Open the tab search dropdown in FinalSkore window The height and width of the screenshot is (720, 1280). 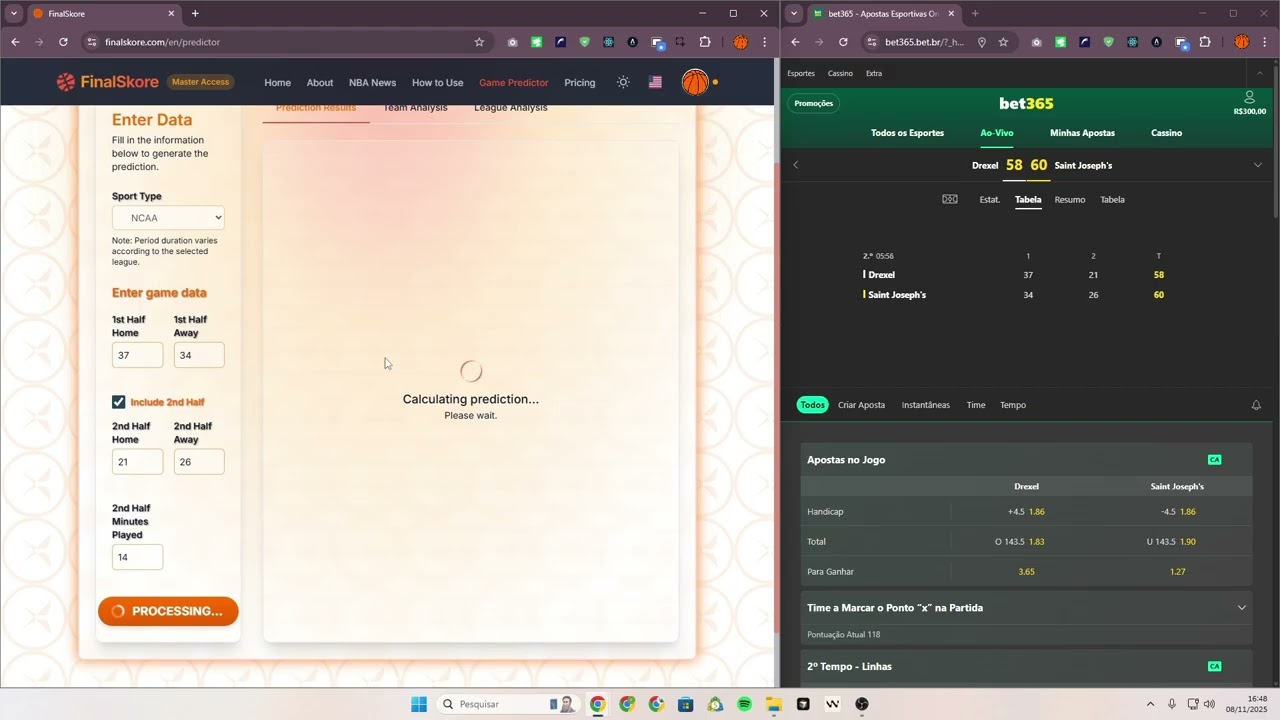(13, 14)
